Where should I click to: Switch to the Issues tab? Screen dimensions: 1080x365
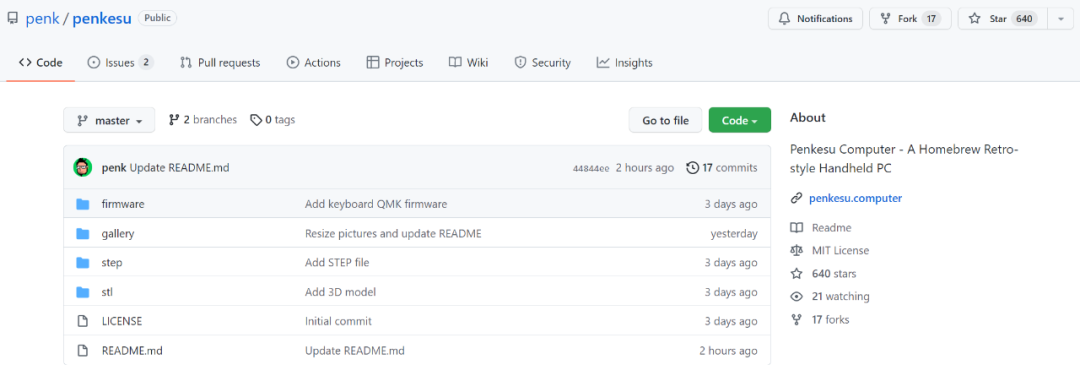[x=121, y=63]
